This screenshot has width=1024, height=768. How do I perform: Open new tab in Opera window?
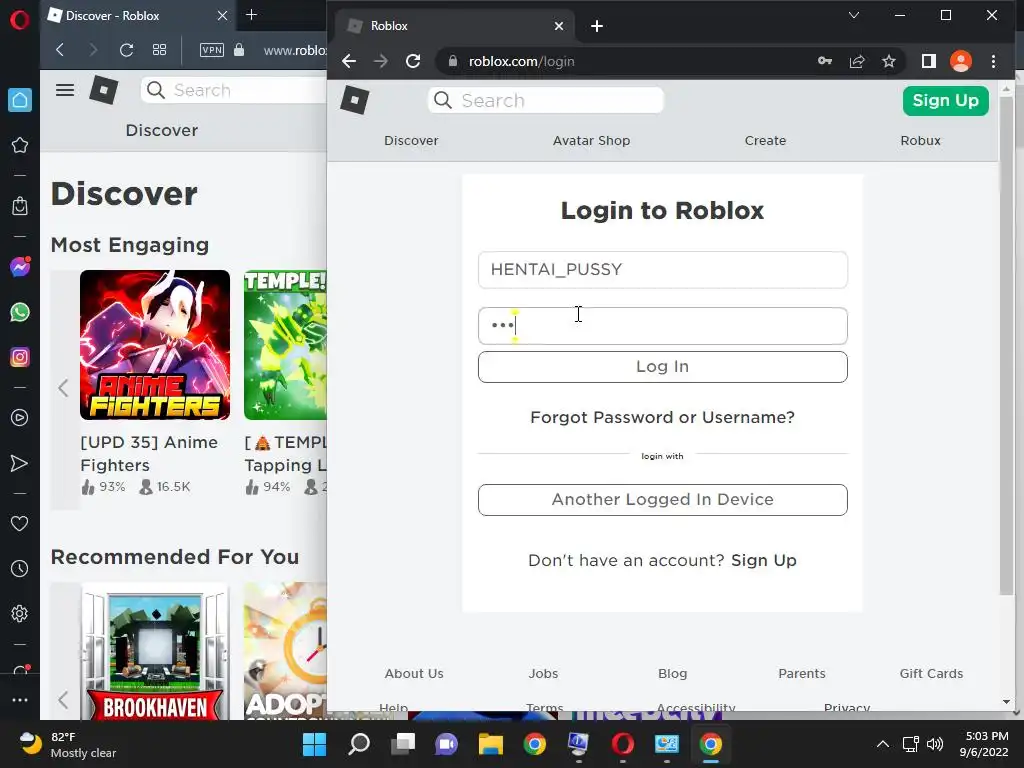pyautogui.click(x=251, y=14)
